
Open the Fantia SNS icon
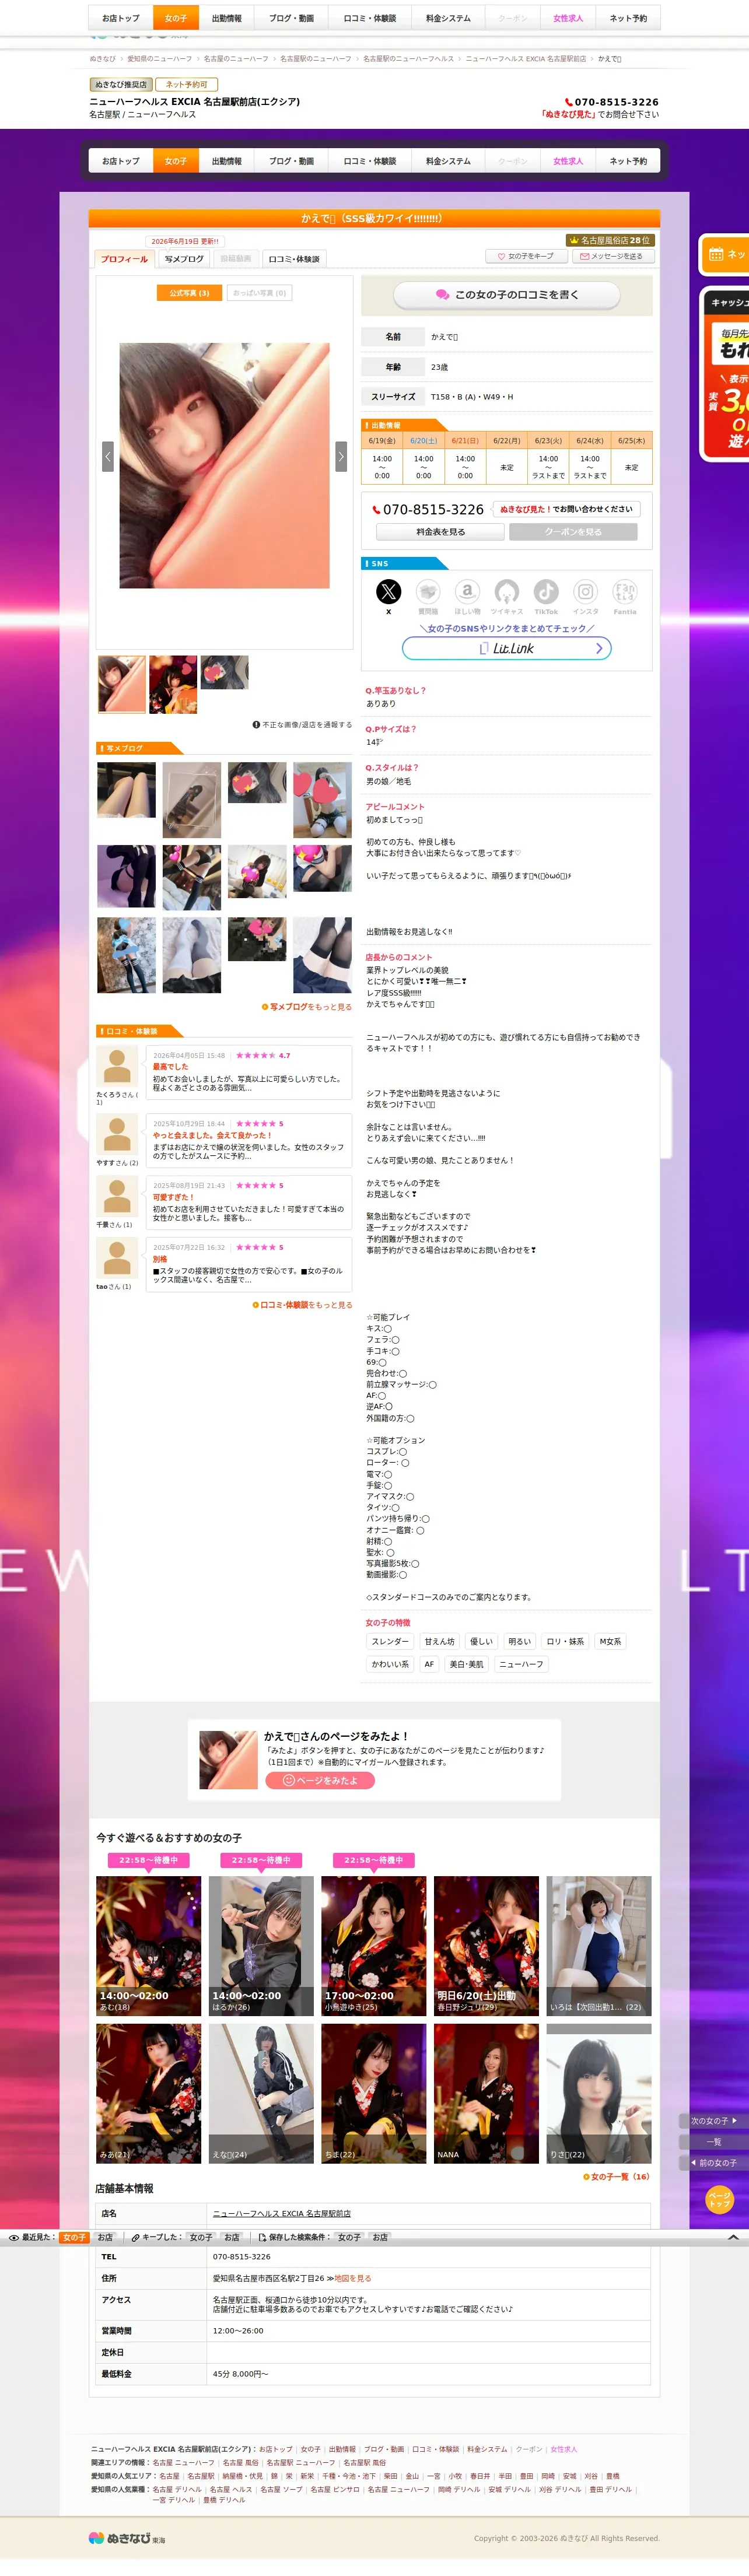coord(625,591)
